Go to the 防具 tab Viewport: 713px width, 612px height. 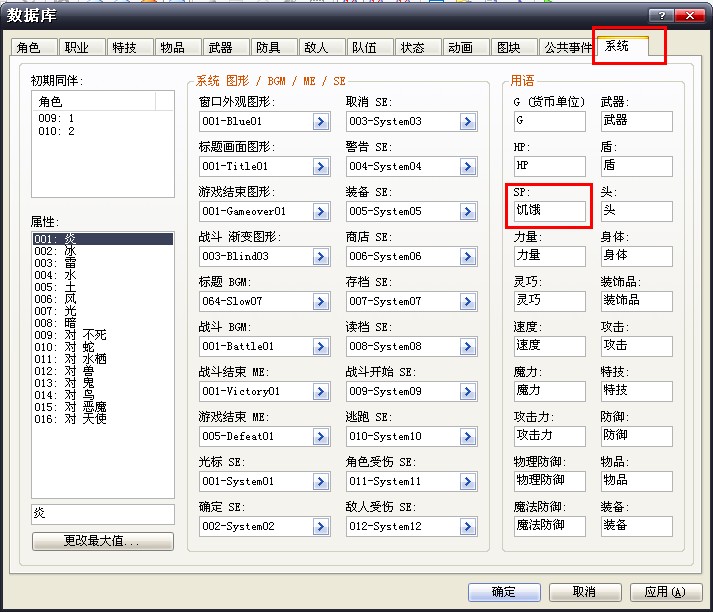(x=274, y=47)
